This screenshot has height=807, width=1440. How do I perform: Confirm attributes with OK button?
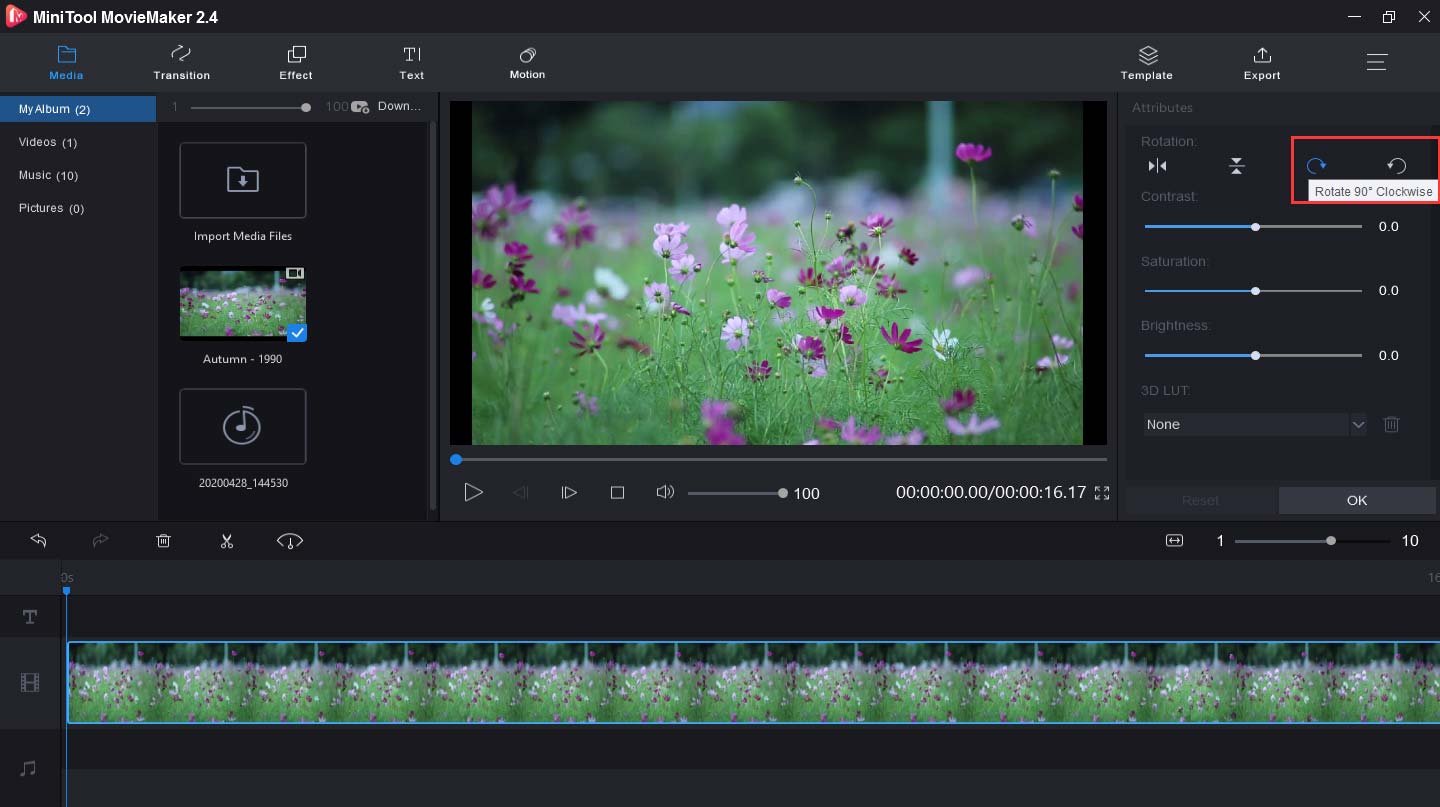point(1357,500)
